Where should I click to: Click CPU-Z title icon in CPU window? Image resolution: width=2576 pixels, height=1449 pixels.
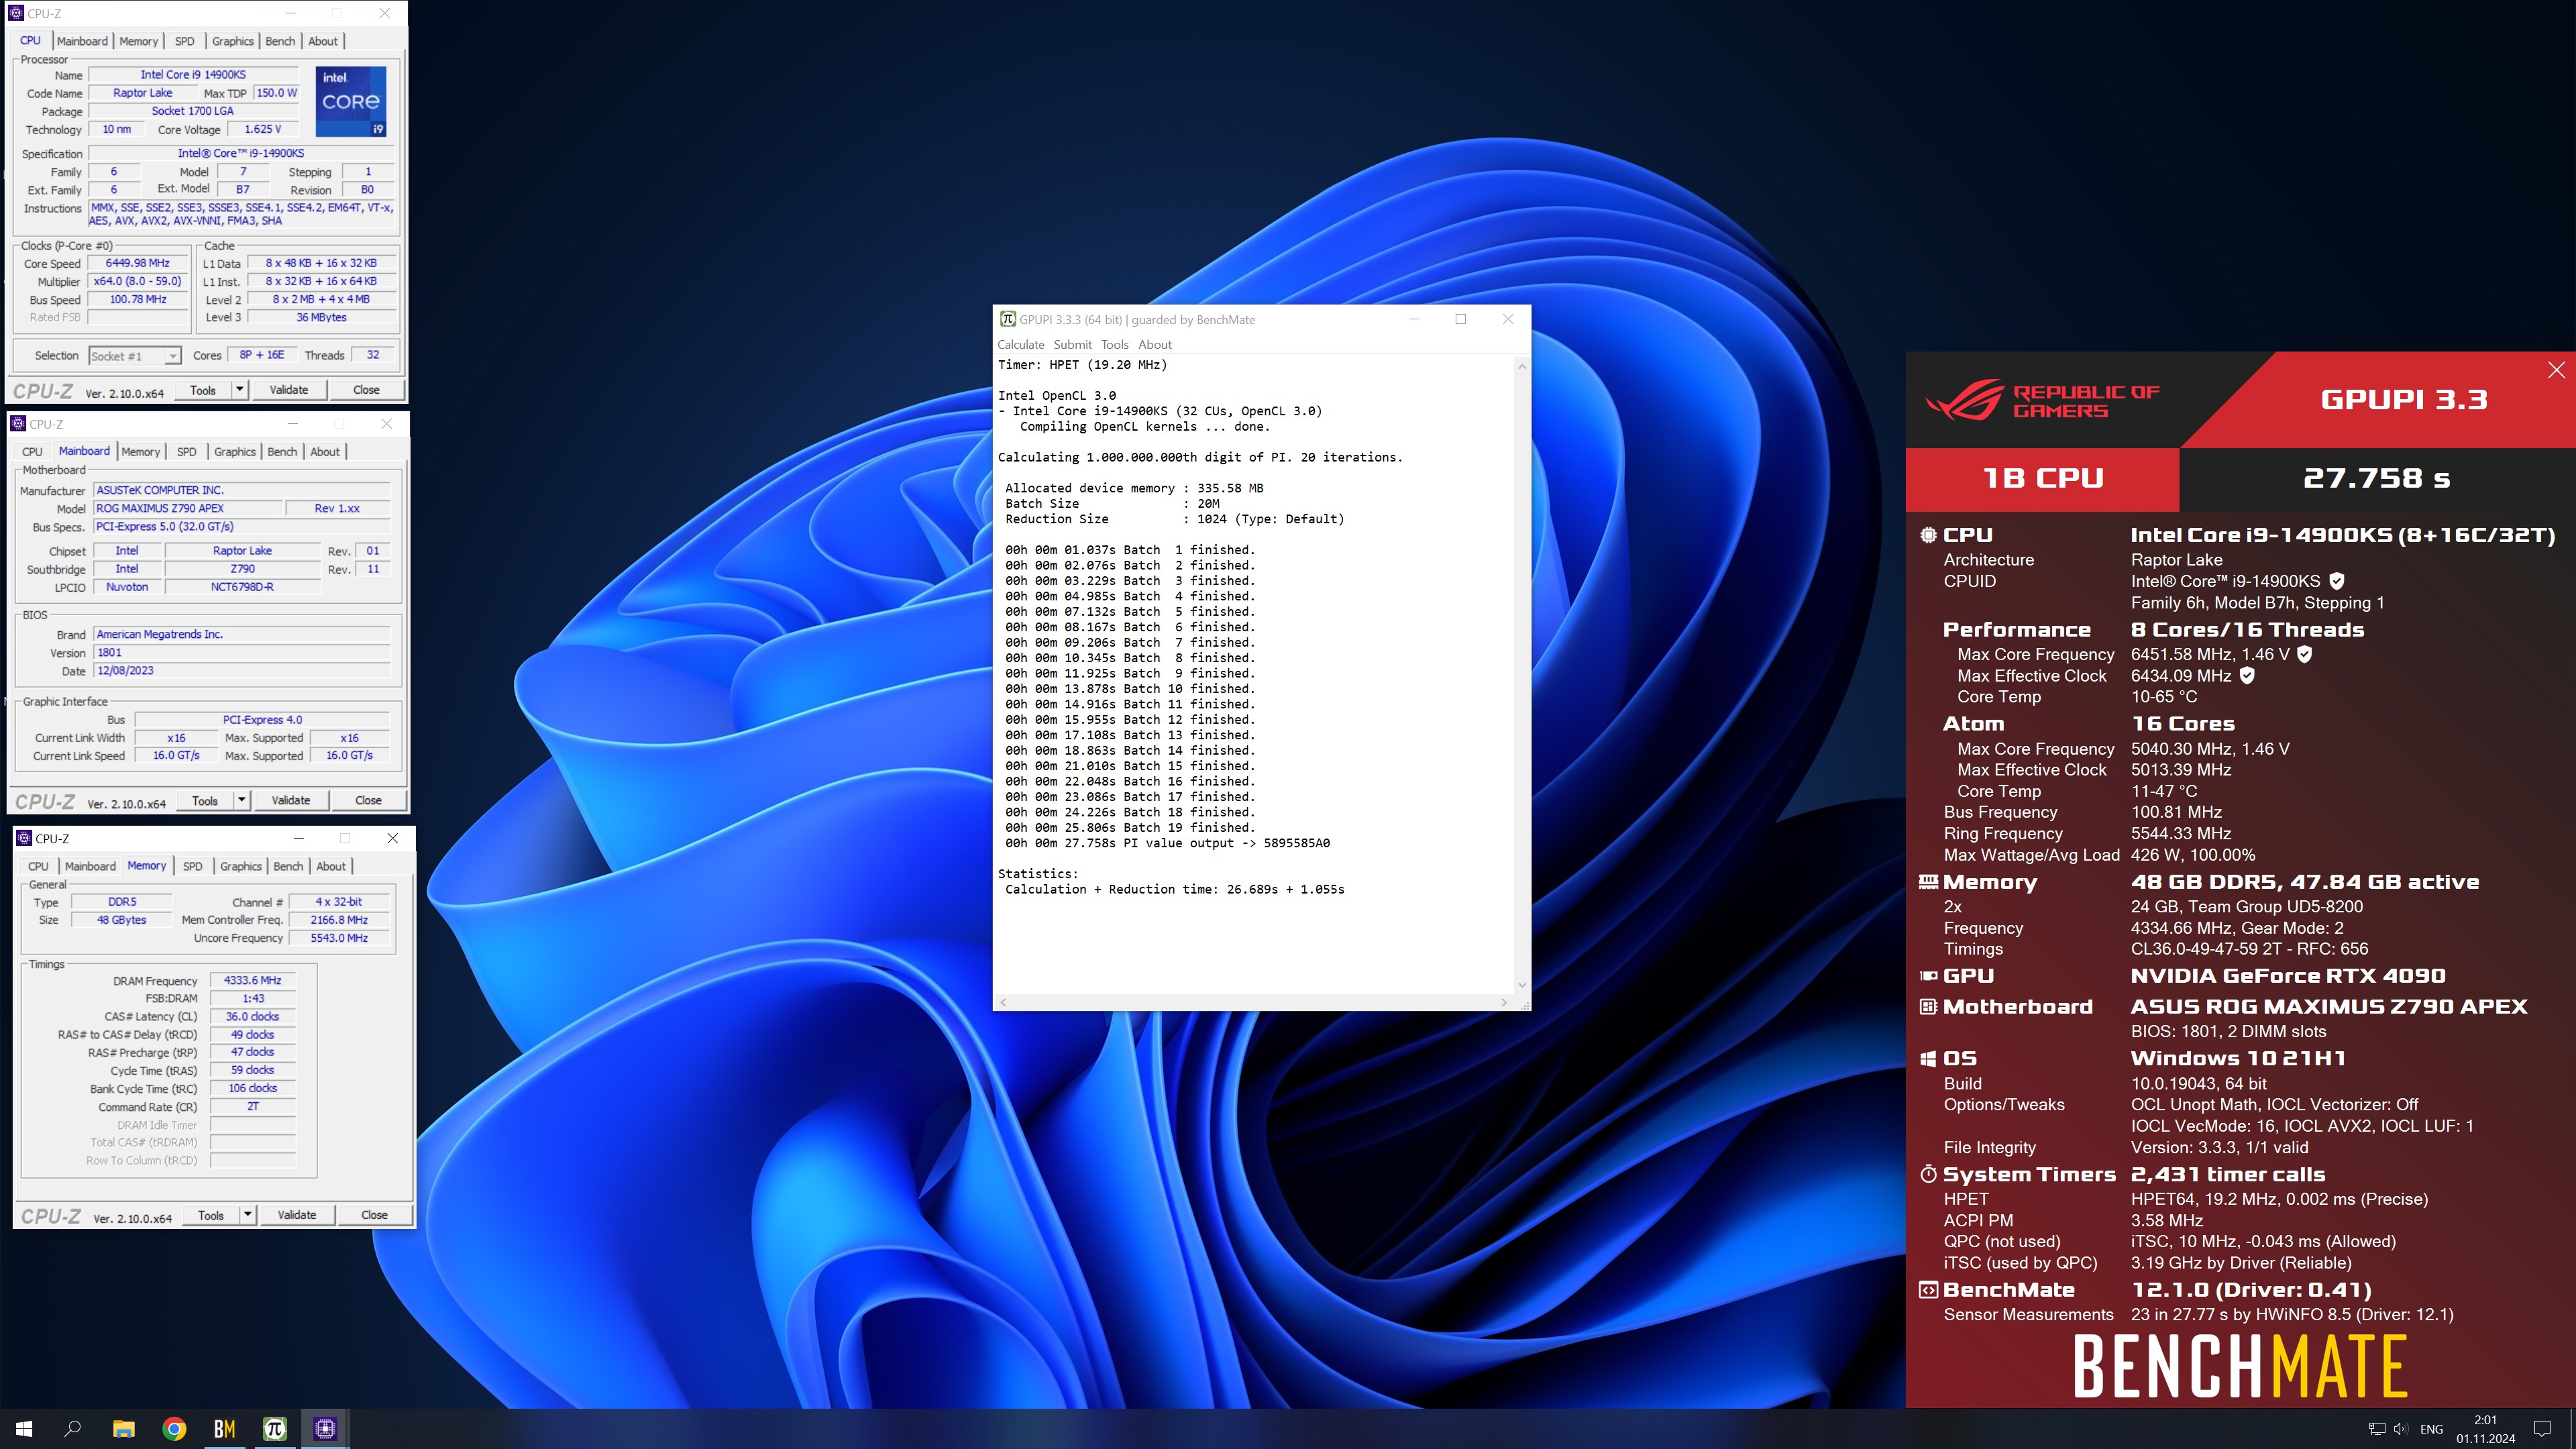(x=16, y=13)
